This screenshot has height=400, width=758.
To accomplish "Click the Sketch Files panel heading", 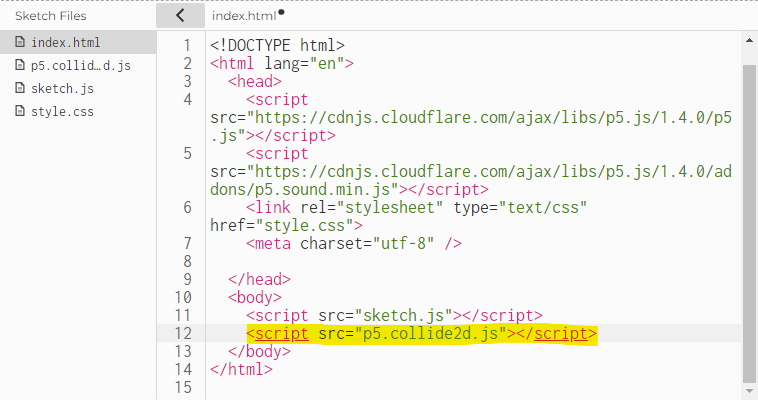I will (51, 16).
